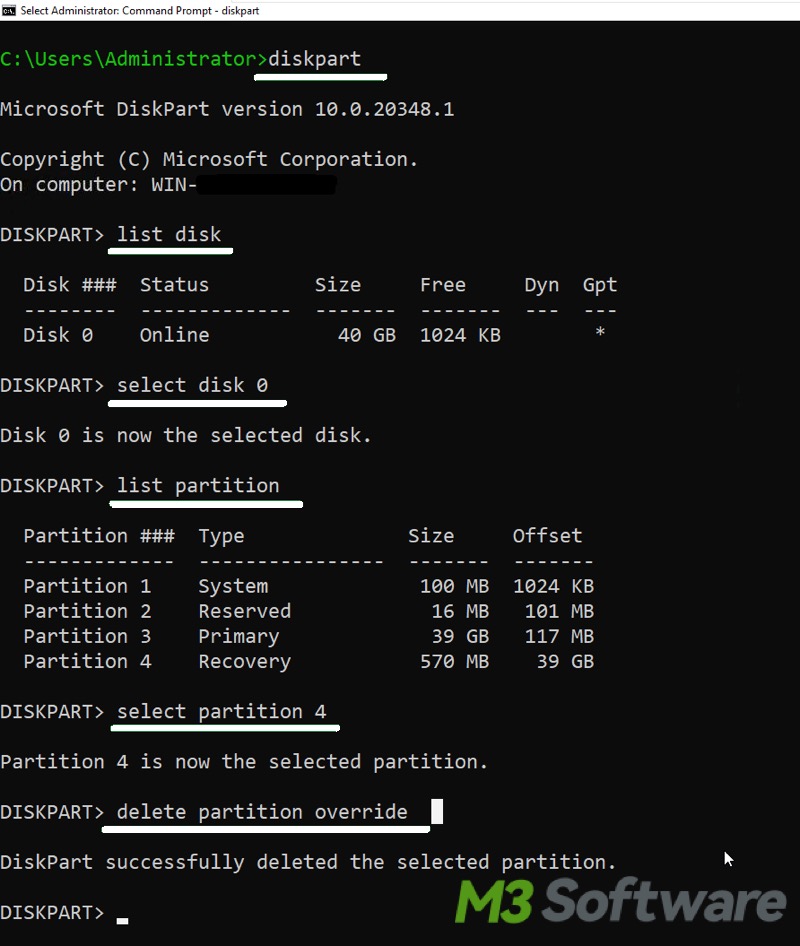Screen dimensions: 800x946
Task: Click the 'Recovery' partition type
Action: 244,661
